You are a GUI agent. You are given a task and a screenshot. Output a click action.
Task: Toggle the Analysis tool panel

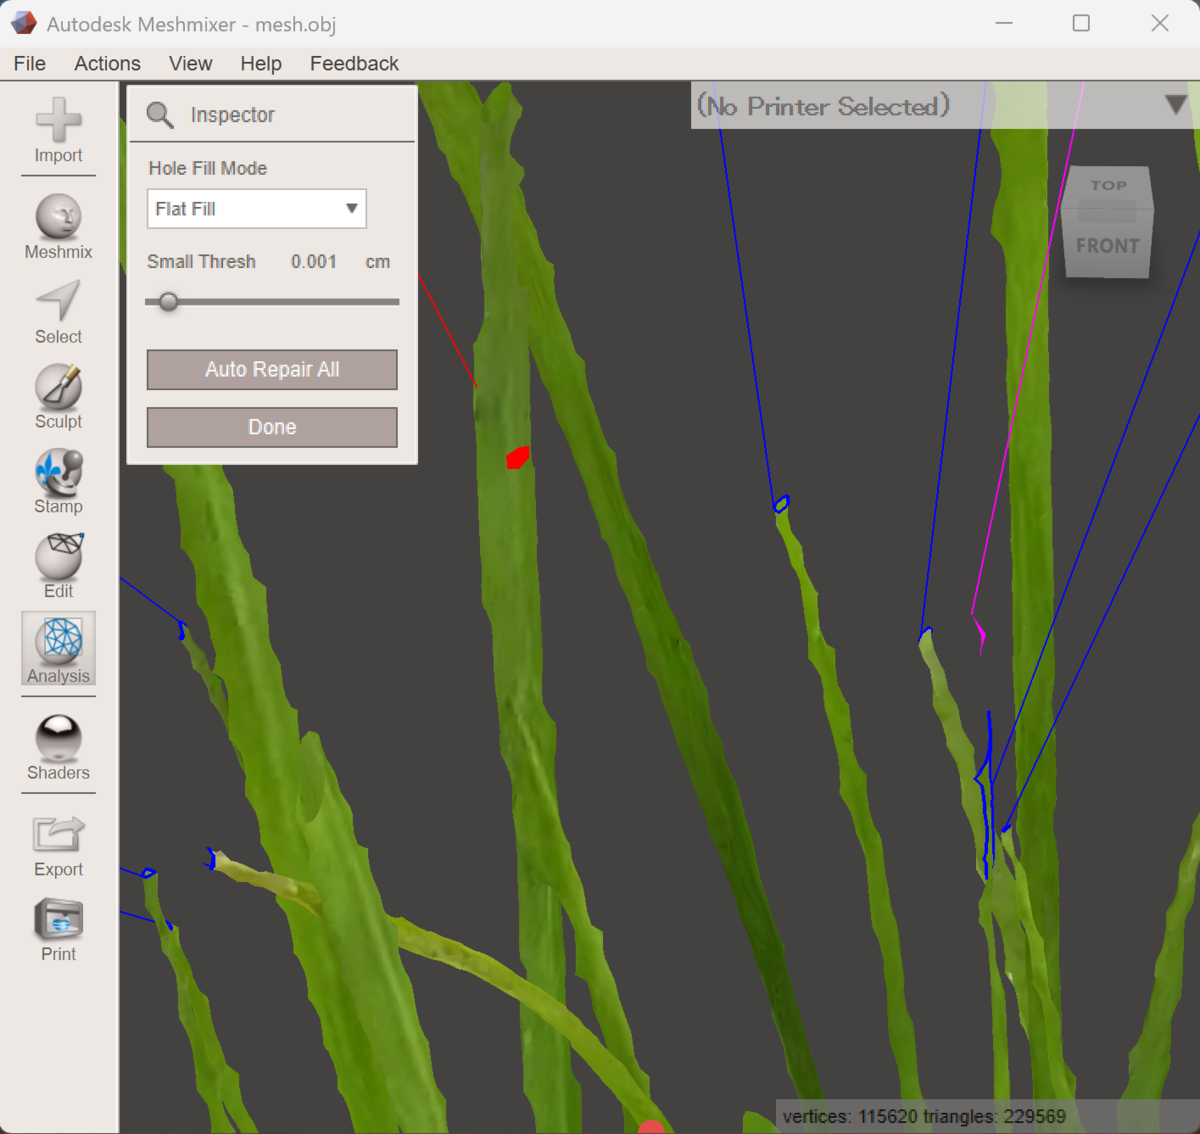click(x=58, y=649)
